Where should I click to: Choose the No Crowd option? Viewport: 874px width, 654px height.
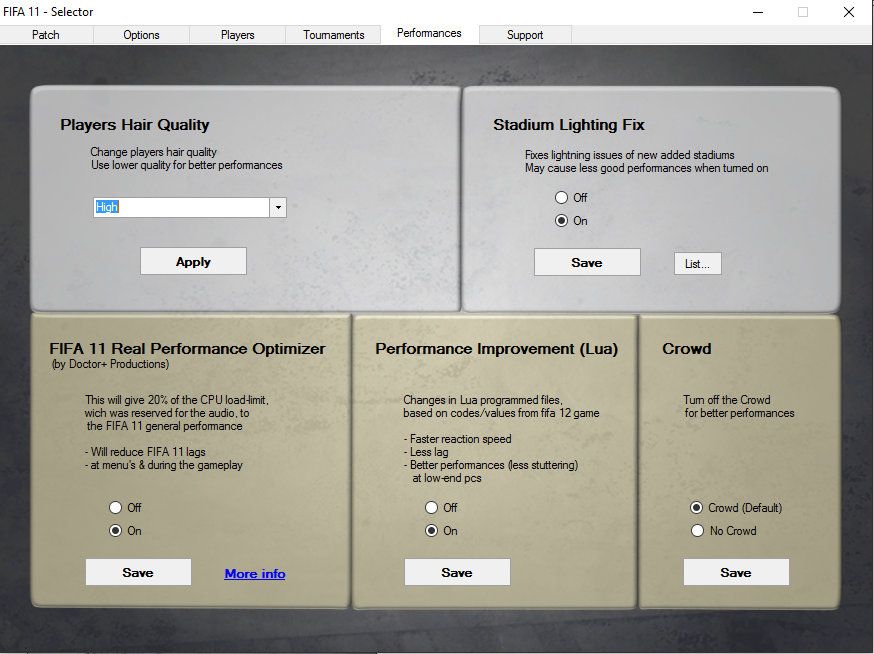pyautogui.click(x=698, y=531)
